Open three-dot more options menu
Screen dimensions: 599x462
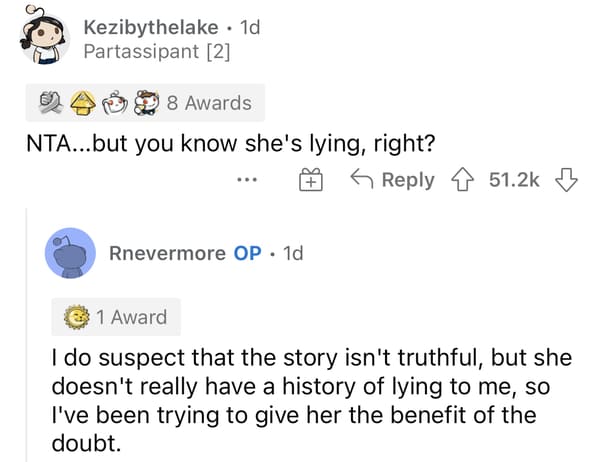[247, 179]
